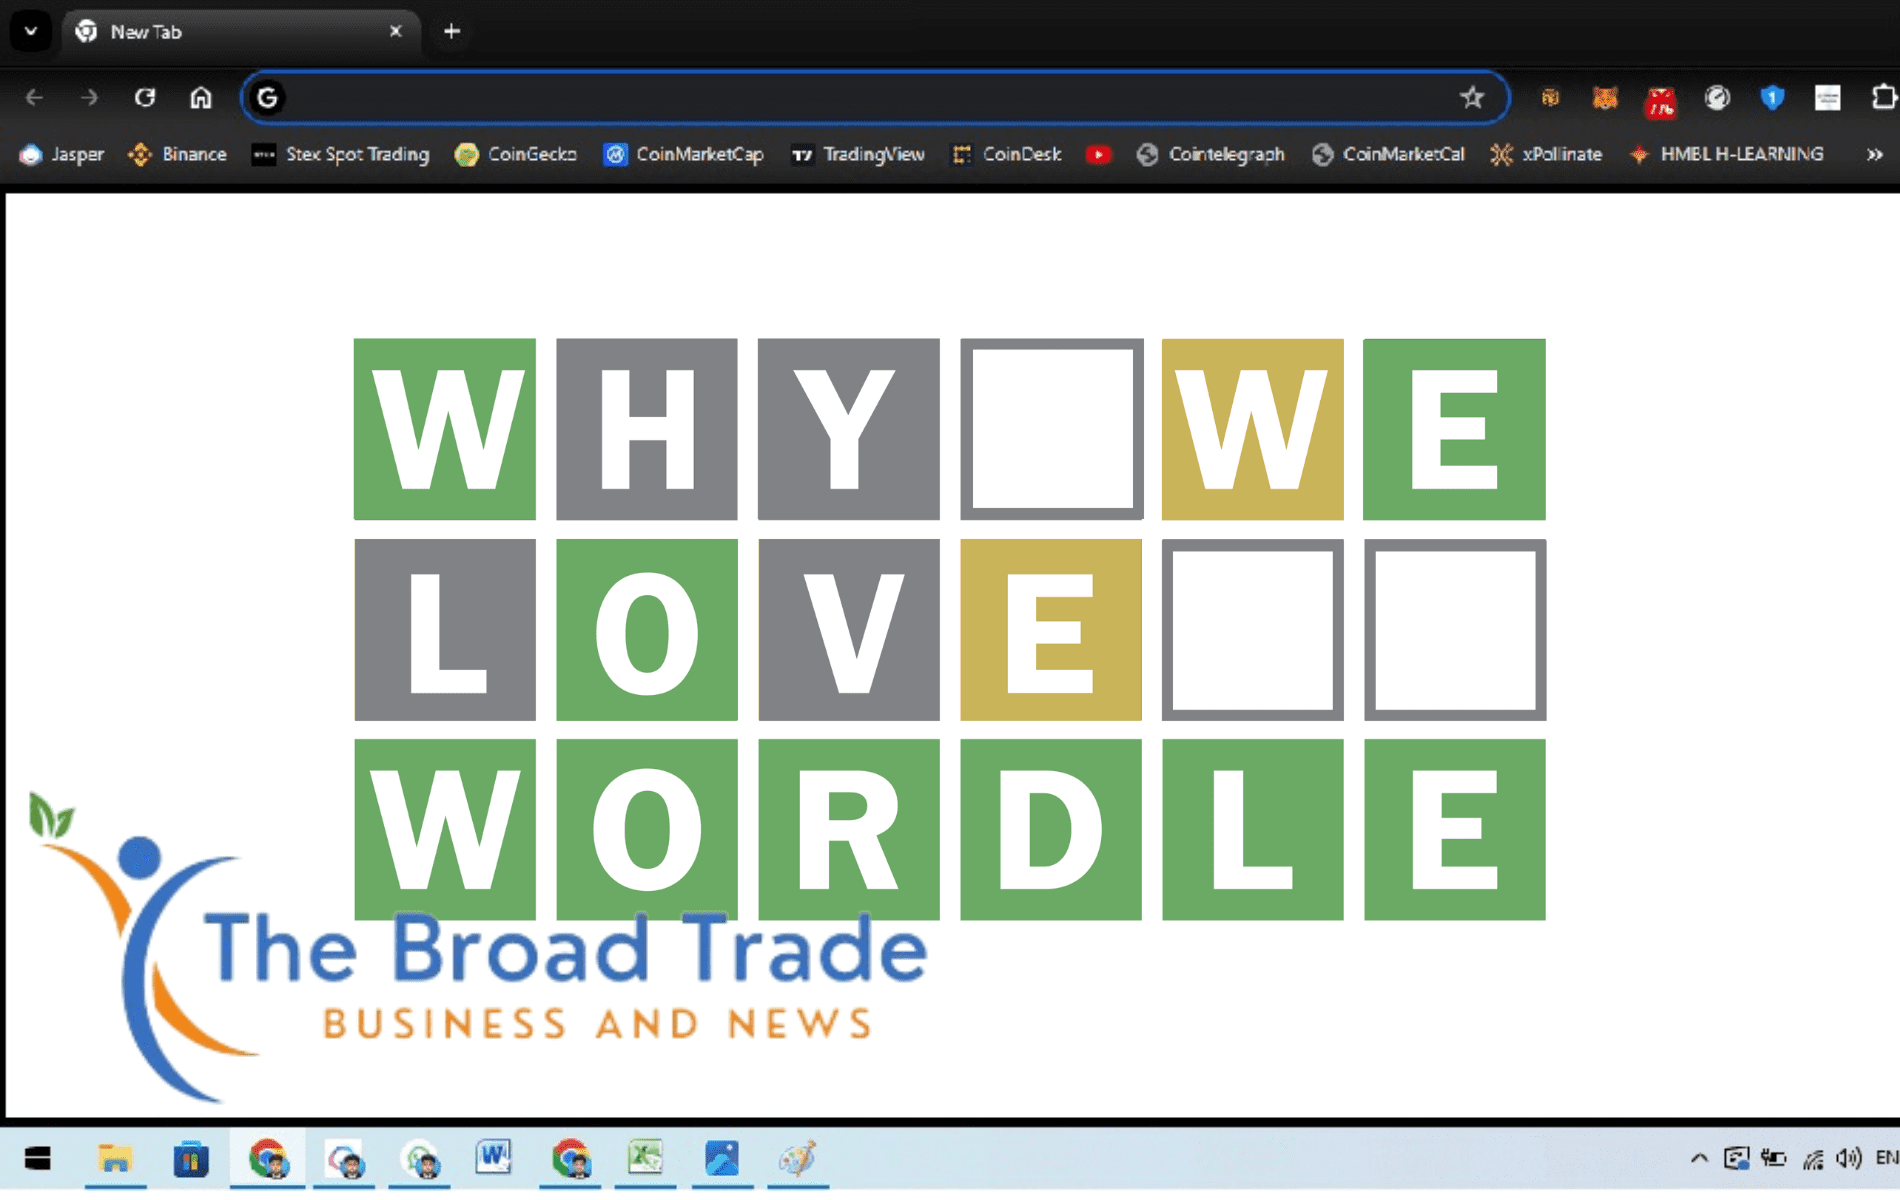Viewport: 1900px width, 1200px height.
Task: Check the battery status tray icon
Action: (x=1774, y=1158)
